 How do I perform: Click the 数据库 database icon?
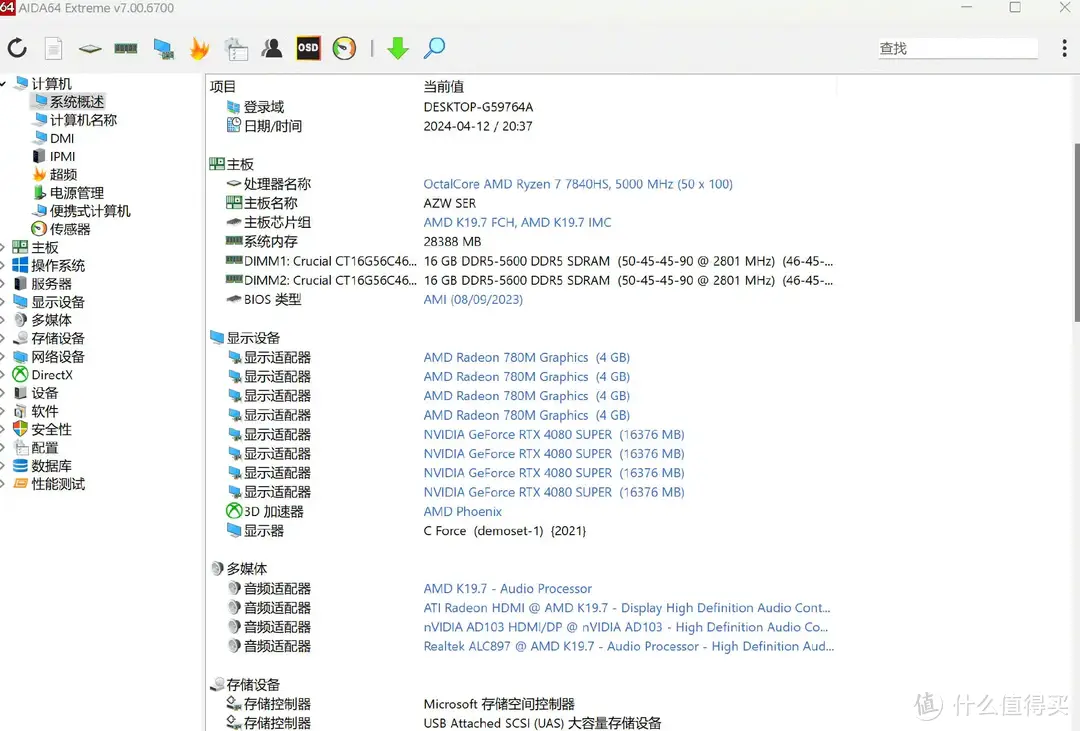21,466
